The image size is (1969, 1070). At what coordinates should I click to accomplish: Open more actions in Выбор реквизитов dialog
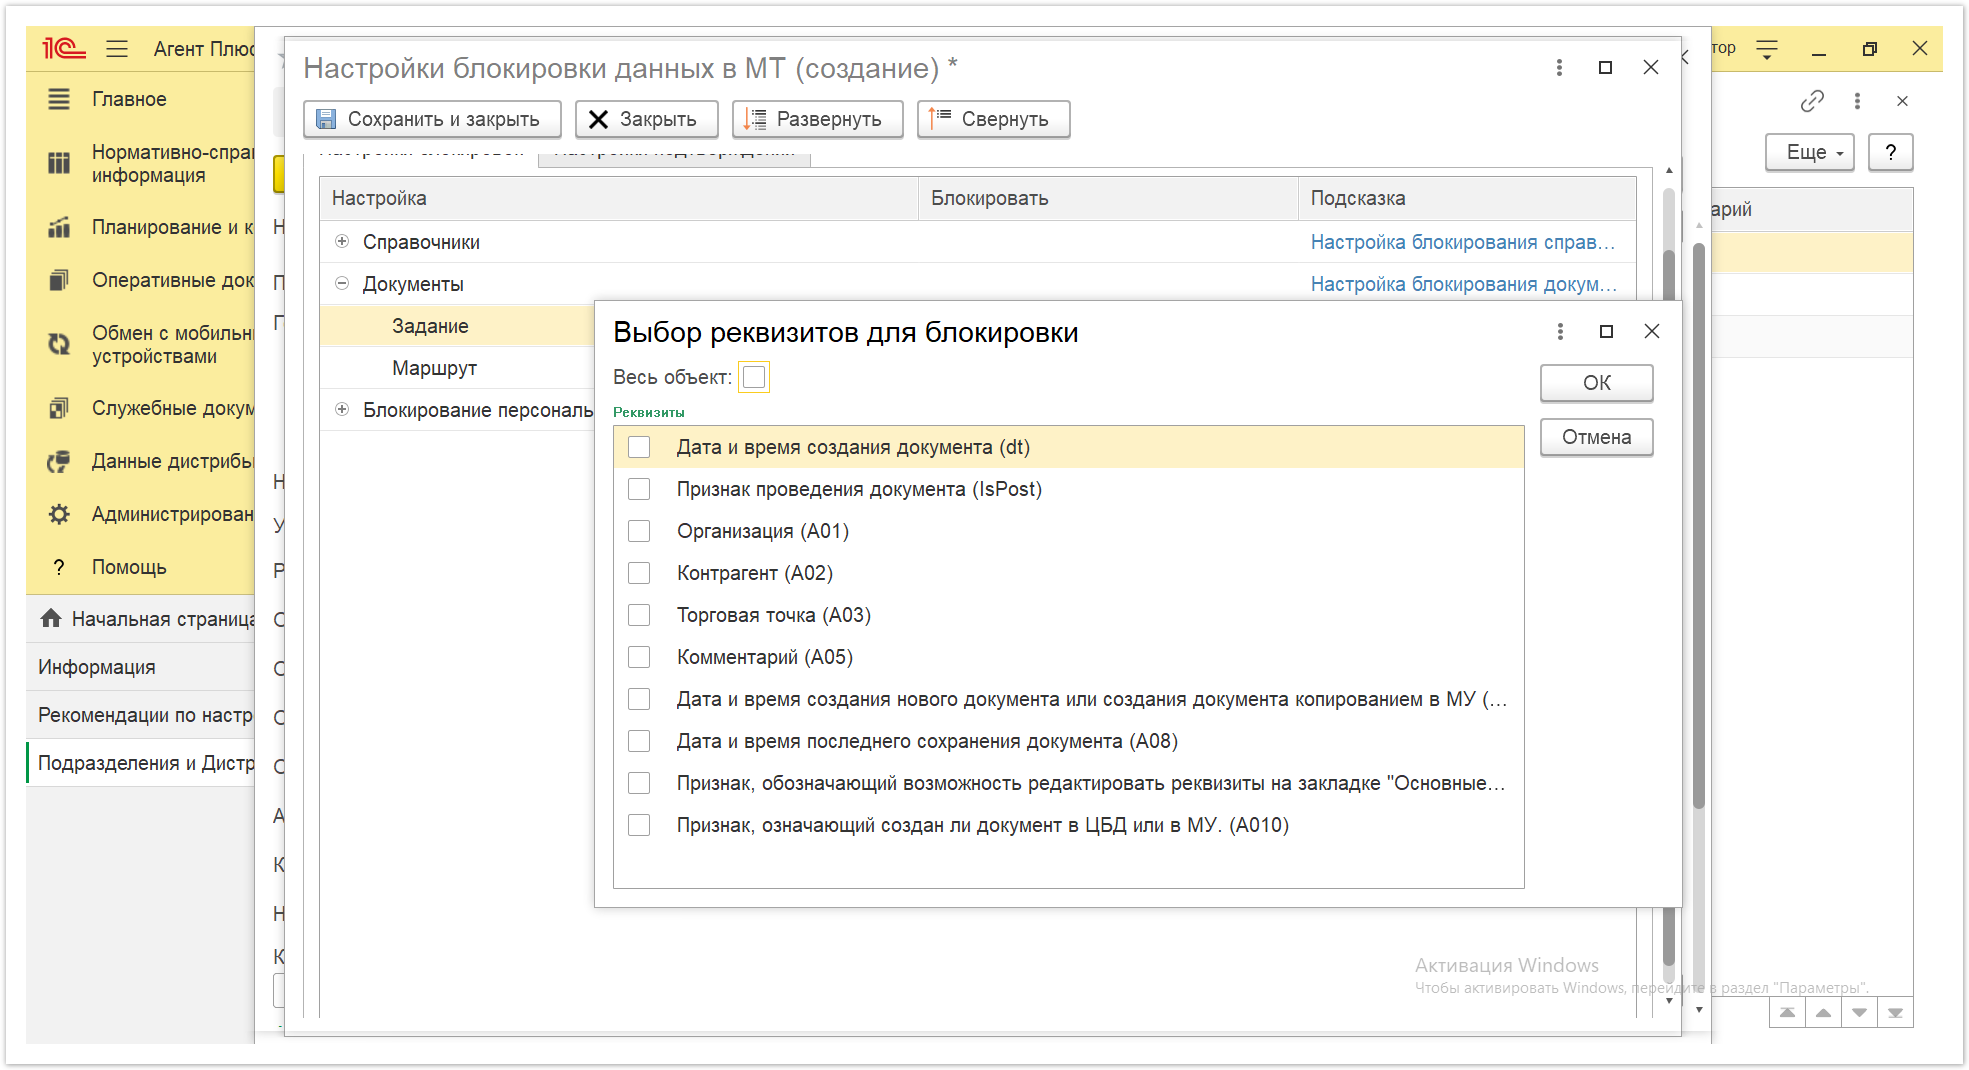tap(1560, 331)
